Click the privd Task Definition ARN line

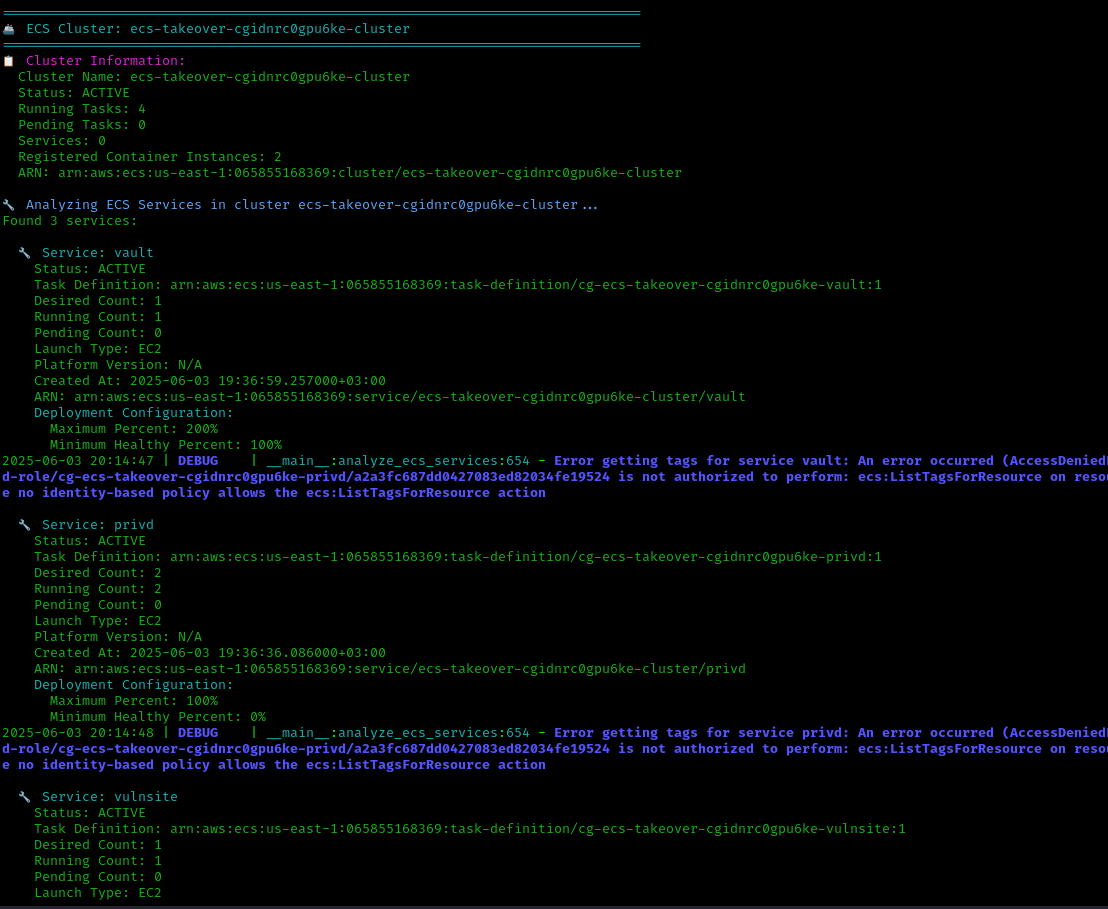coord(458,557)
